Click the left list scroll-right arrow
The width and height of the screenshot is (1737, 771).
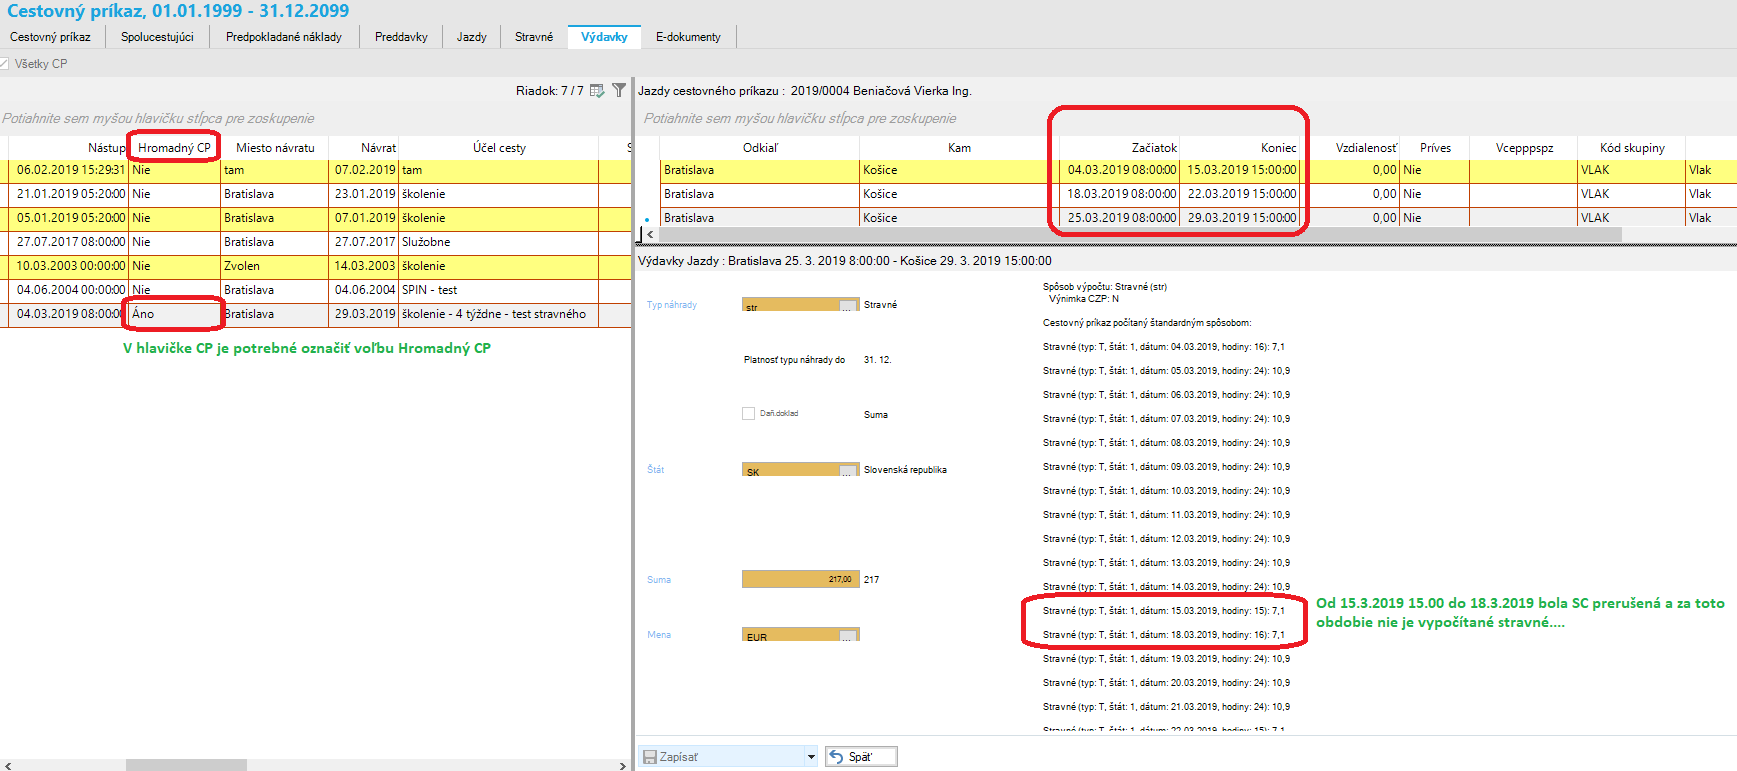(x=622, y=765)
